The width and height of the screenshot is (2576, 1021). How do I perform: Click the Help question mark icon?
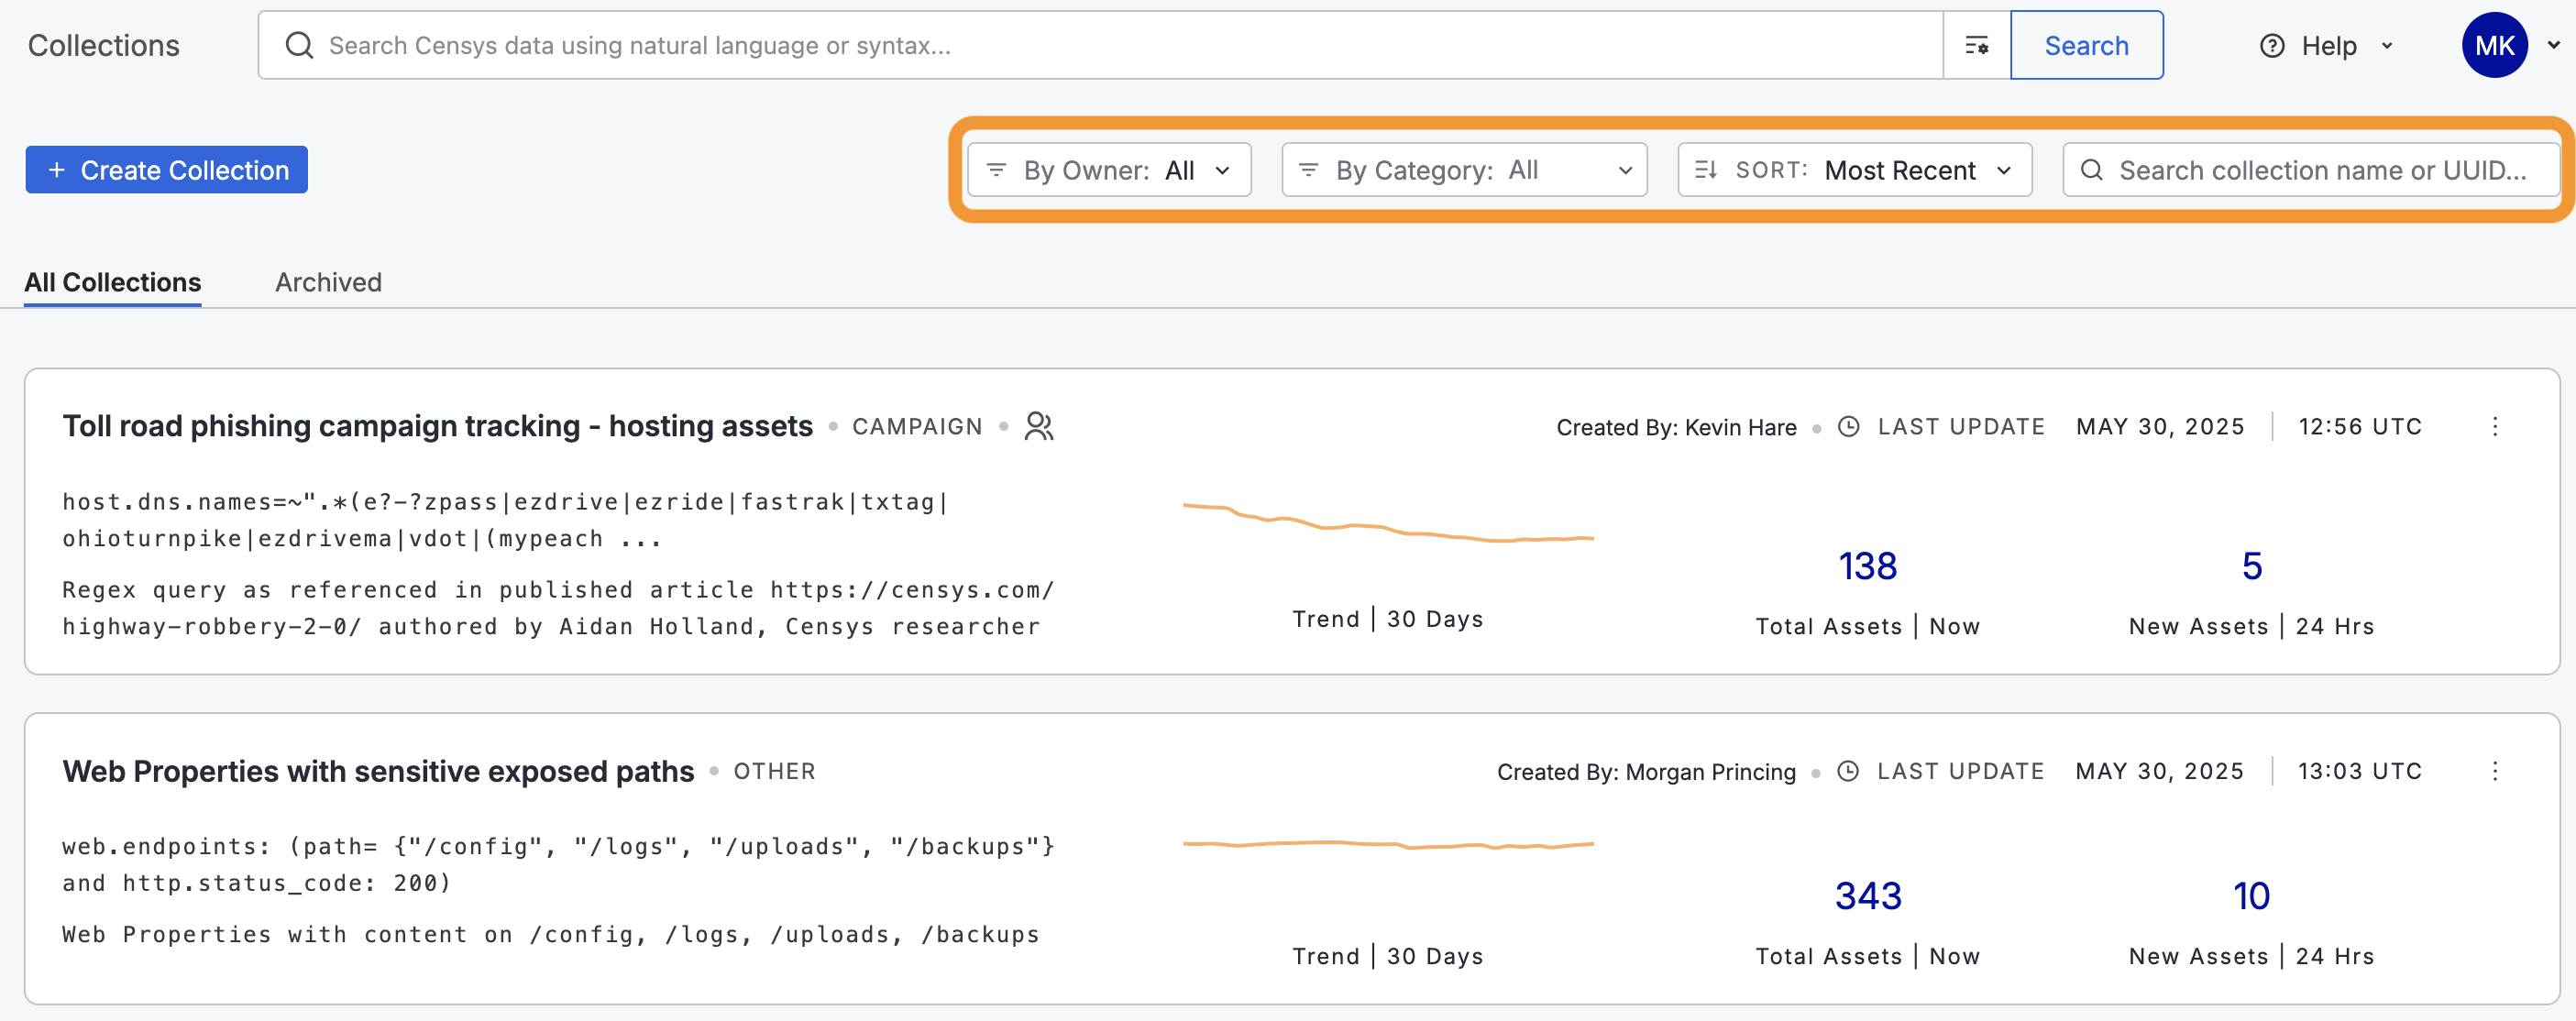point(2271,46)
